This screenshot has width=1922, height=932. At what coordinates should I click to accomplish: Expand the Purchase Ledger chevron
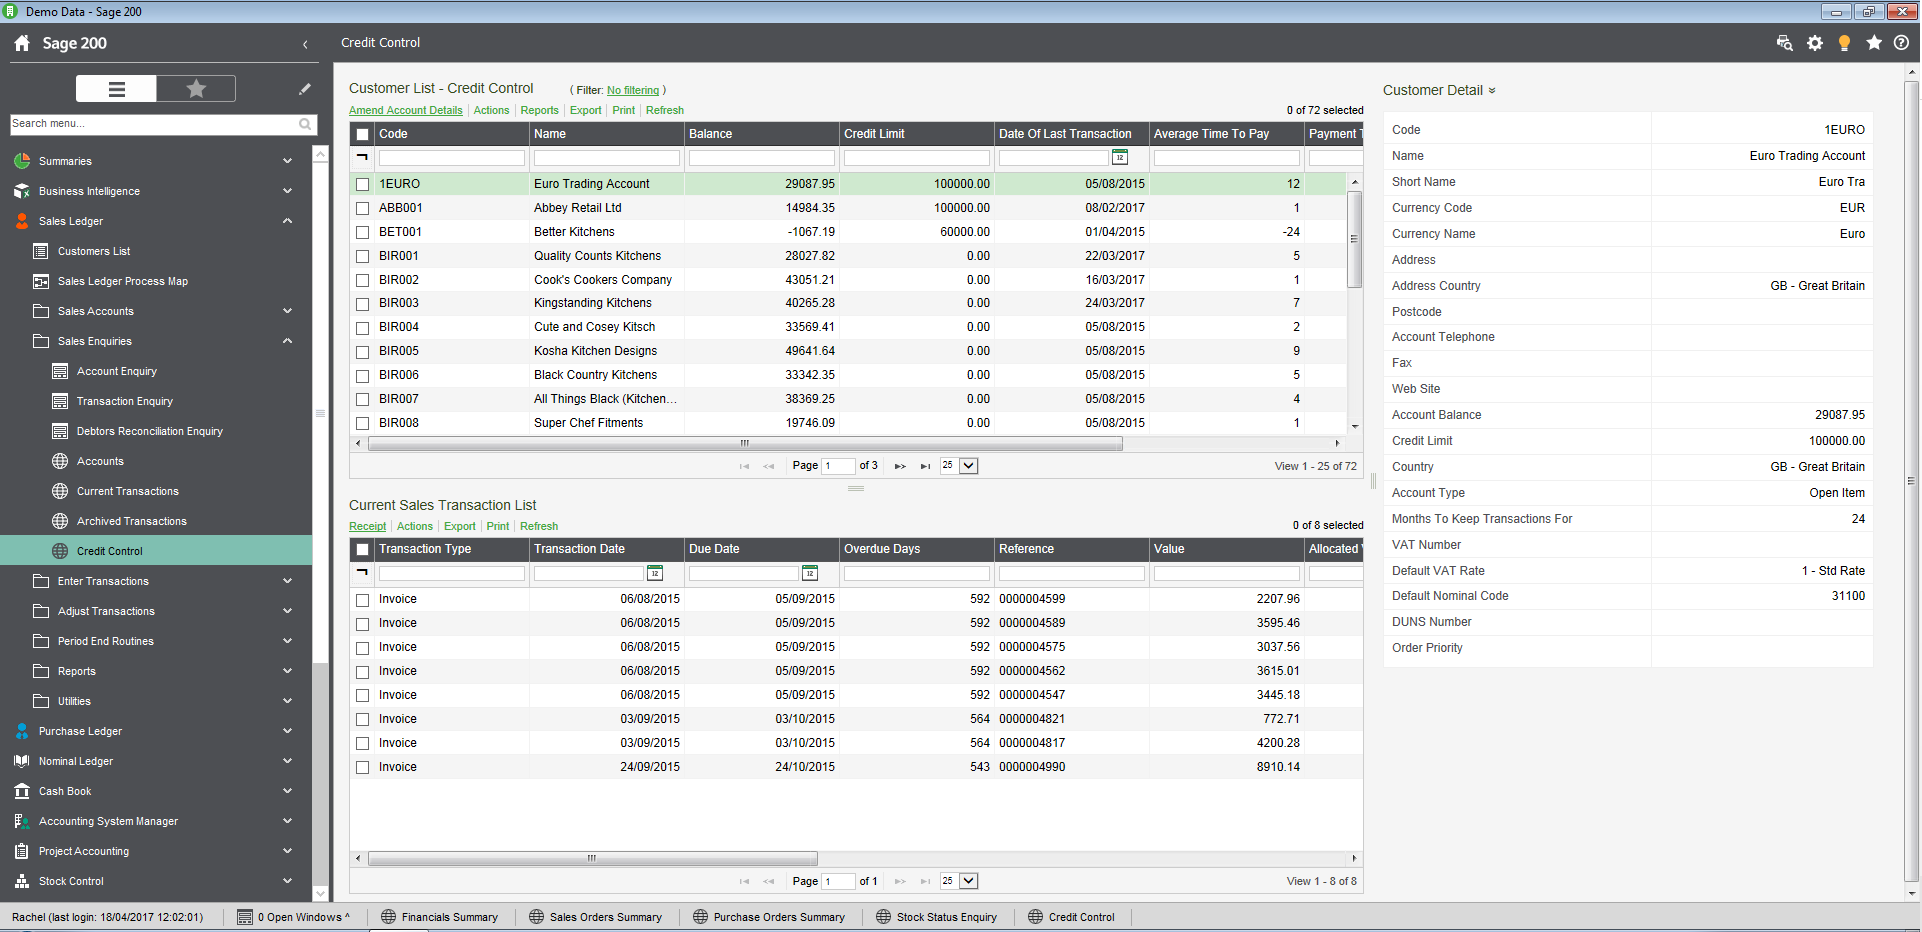tap(288, 731)
